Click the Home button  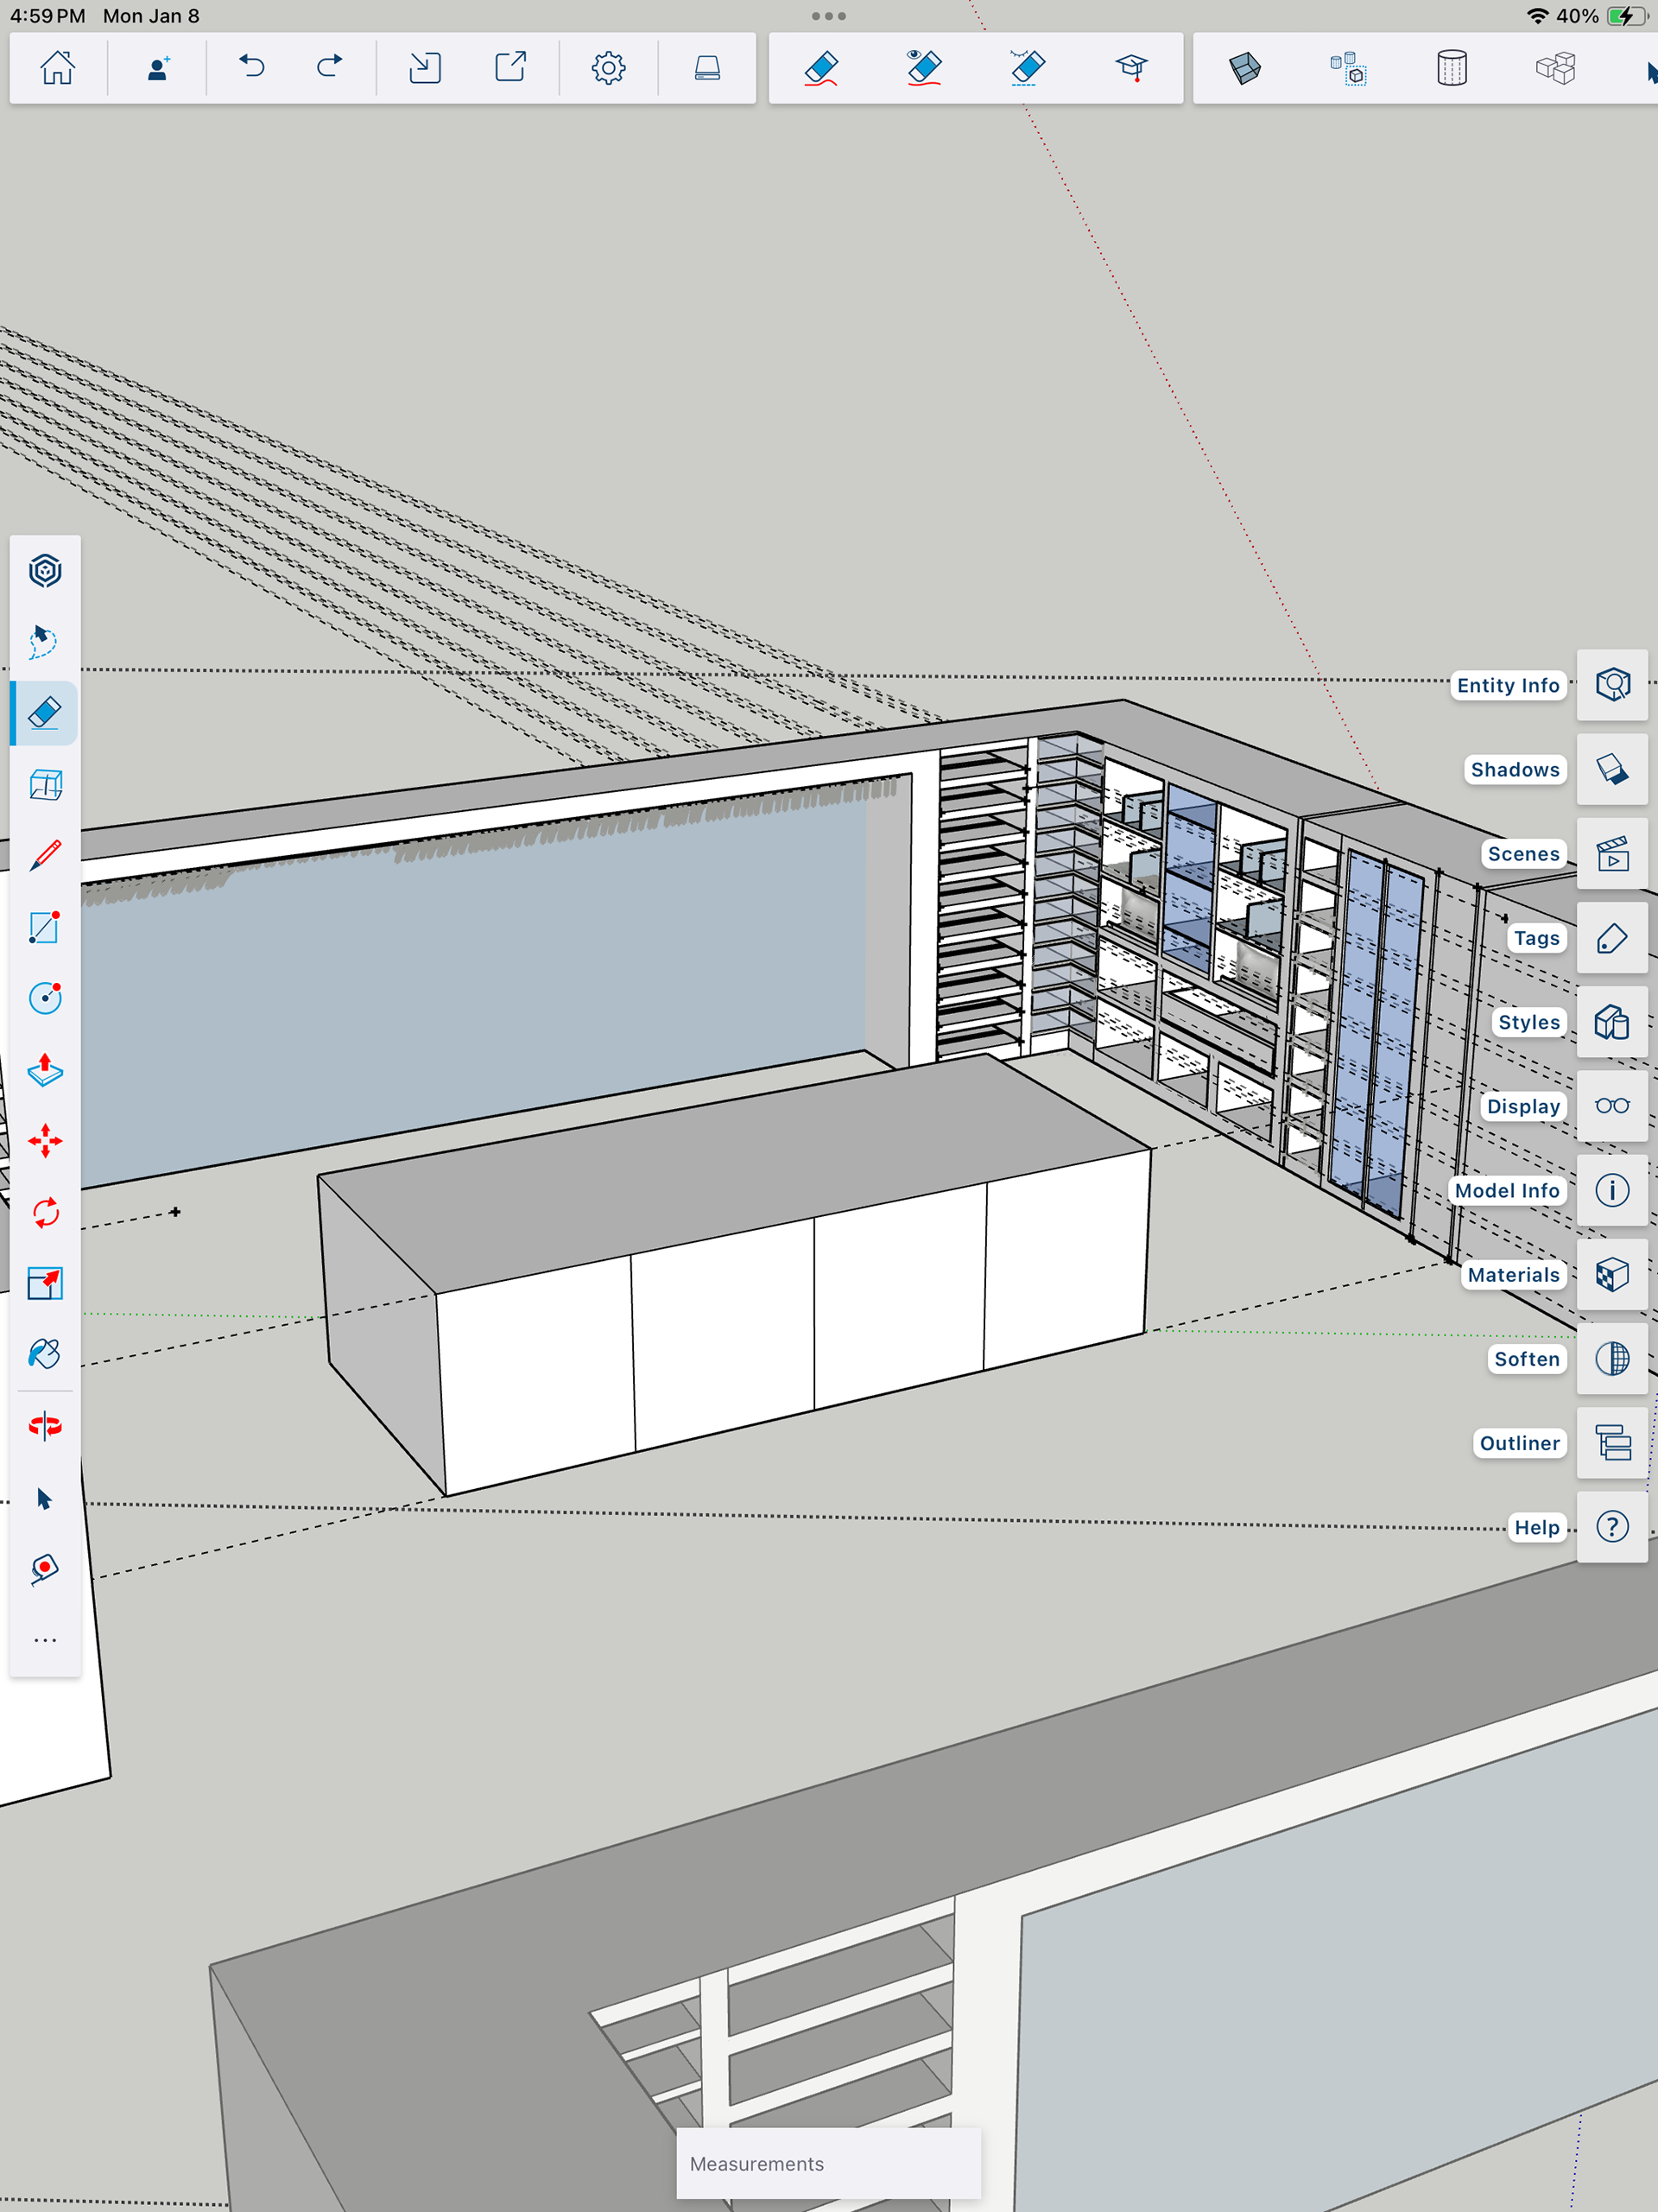(x=58, y=68)
